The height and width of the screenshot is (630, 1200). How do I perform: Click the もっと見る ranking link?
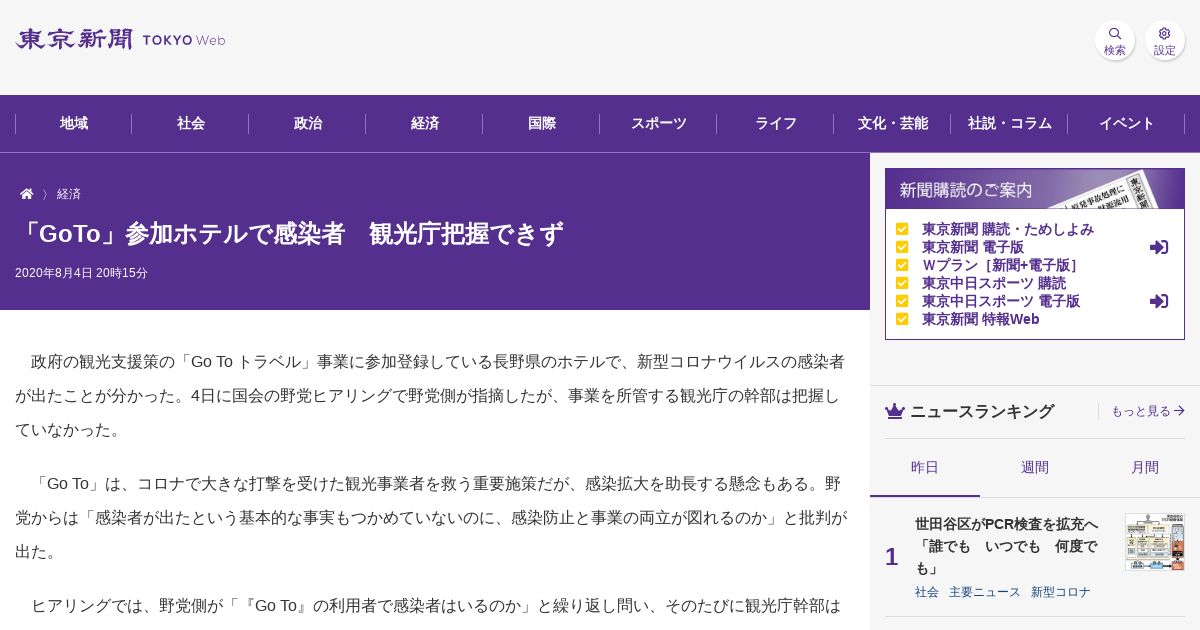1148,411
